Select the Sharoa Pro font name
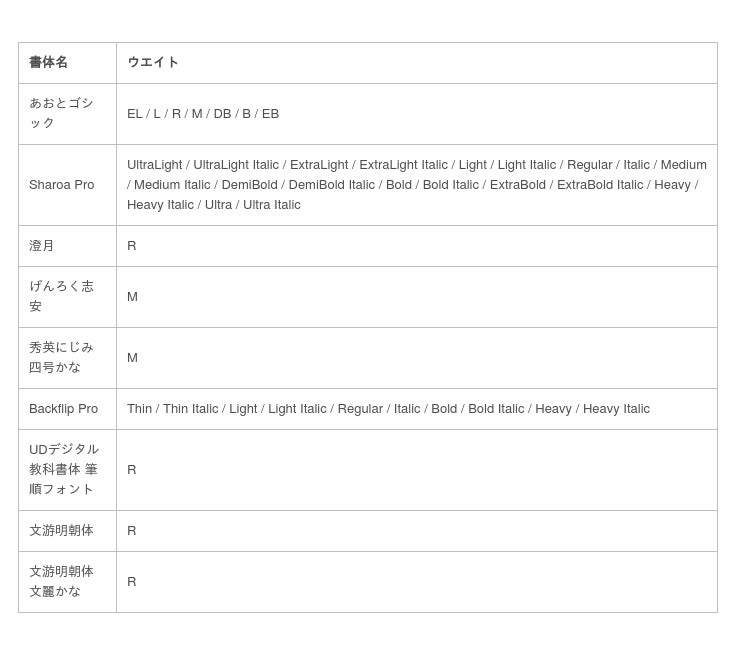 62,185
